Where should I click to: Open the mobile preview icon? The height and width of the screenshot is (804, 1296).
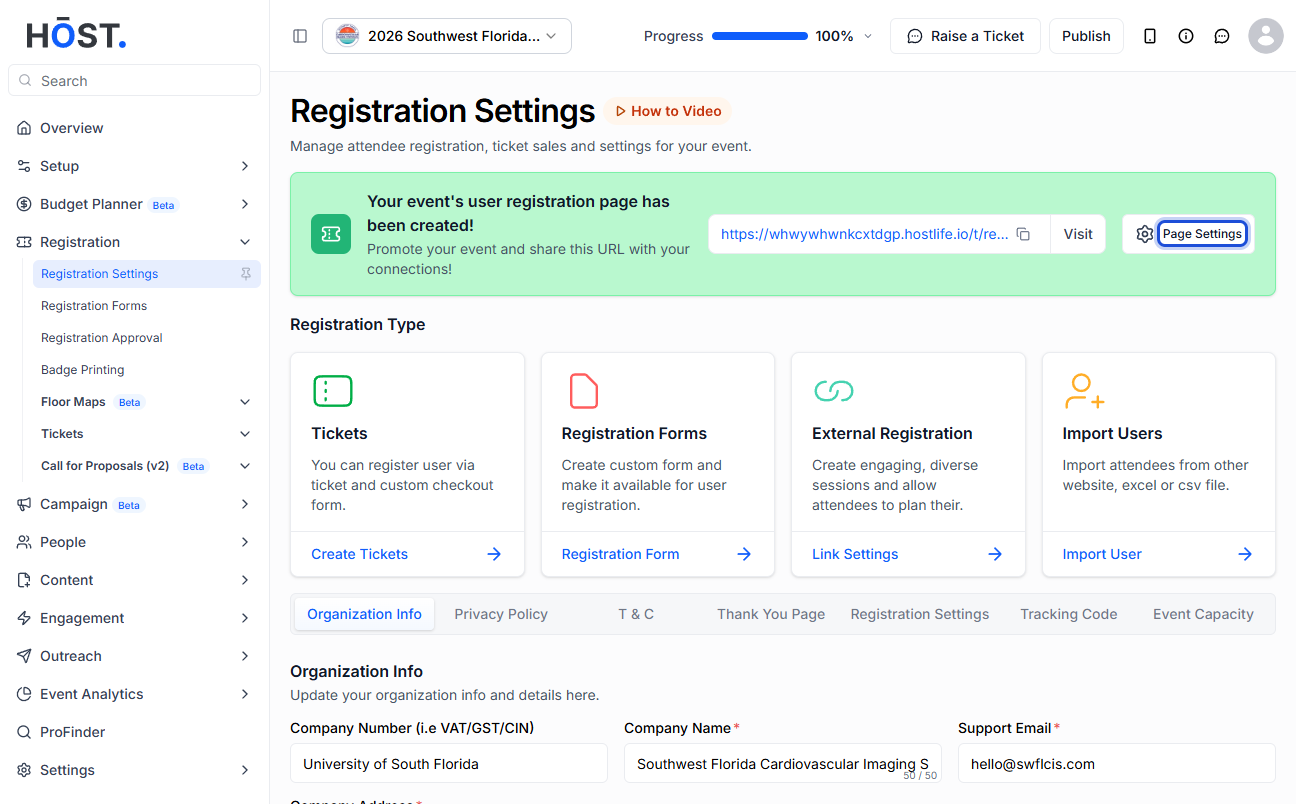click(x=1150, y=36)
